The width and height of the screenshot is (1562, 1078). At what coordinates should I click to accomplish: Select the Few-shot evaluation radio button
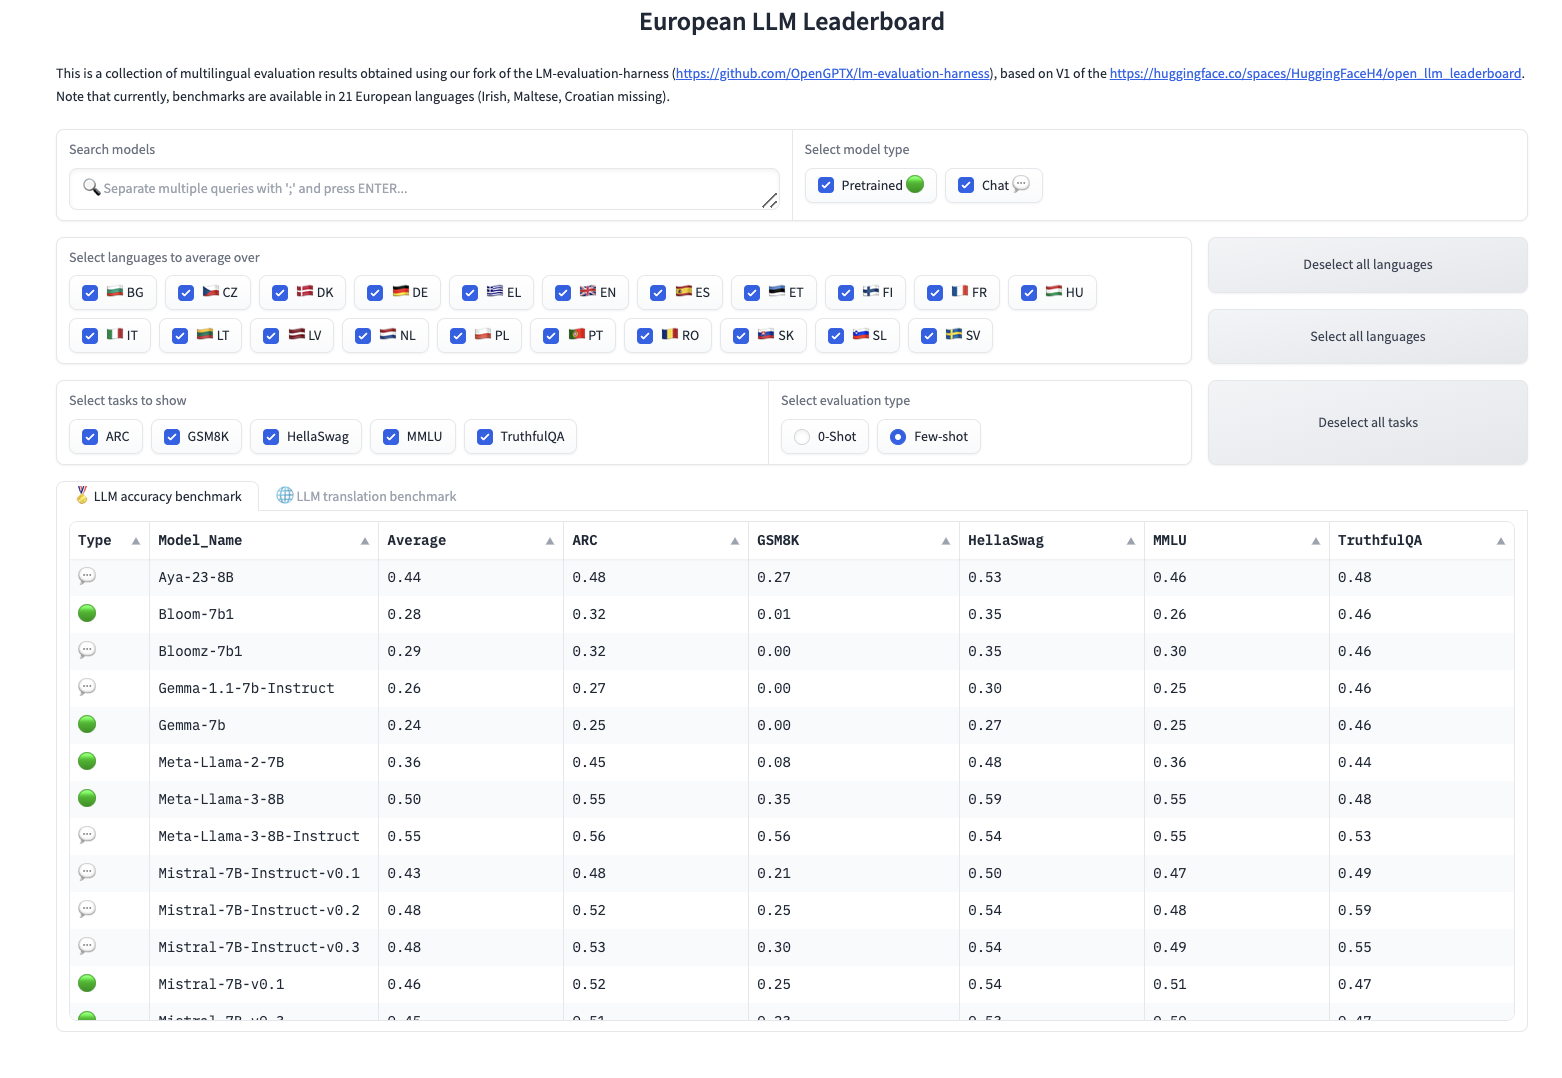(x=898, y=437)
